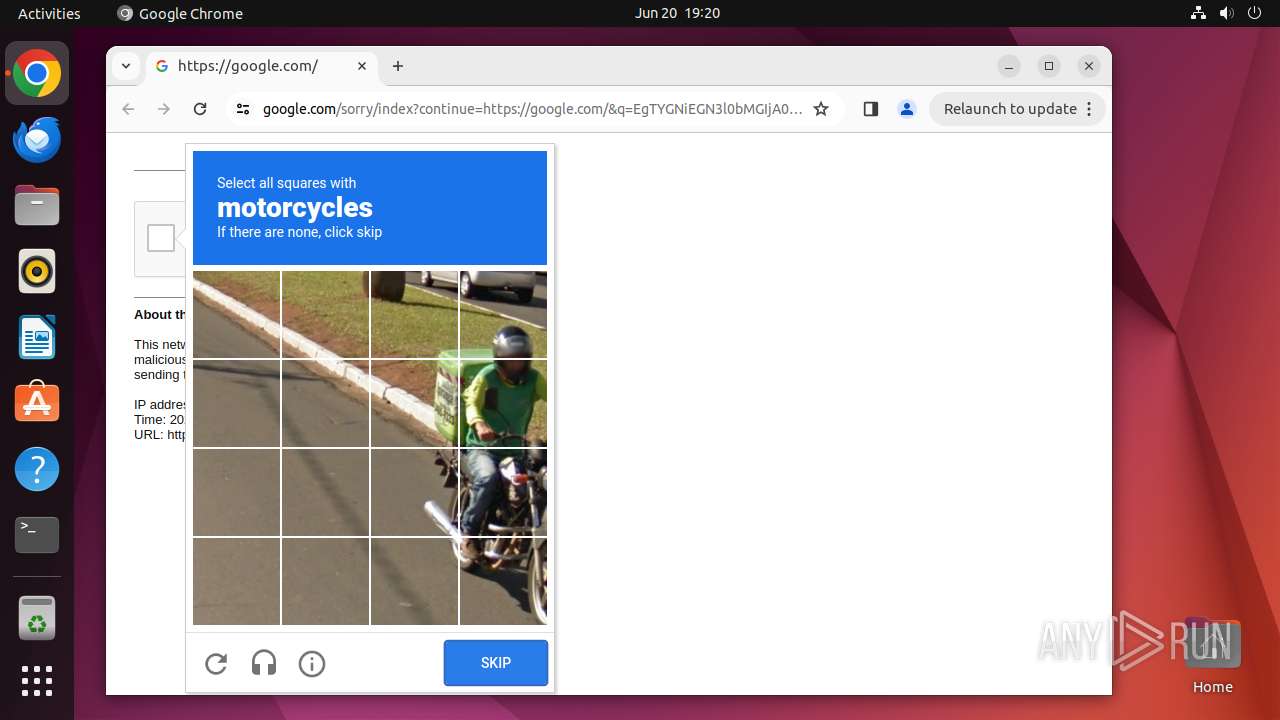
Task: Focus the address bar URL
Action: pos(532,109)
